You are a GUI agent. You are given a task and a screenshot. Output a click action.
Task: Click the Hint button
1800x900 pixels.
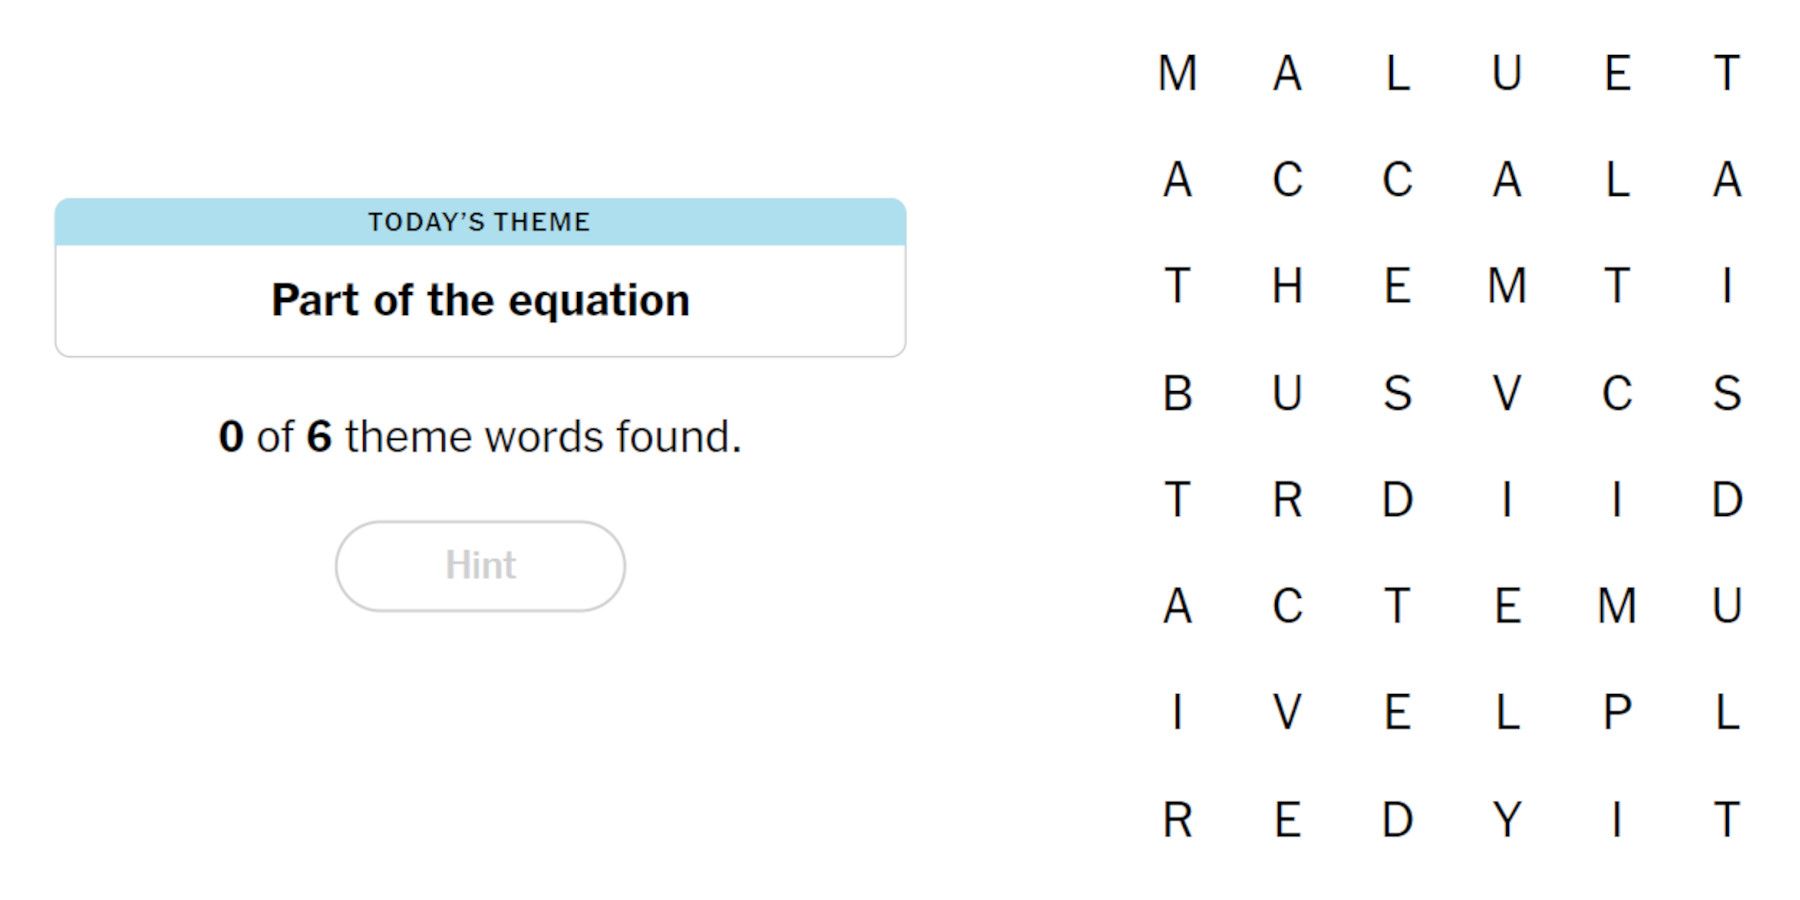(x=480, y=565)
